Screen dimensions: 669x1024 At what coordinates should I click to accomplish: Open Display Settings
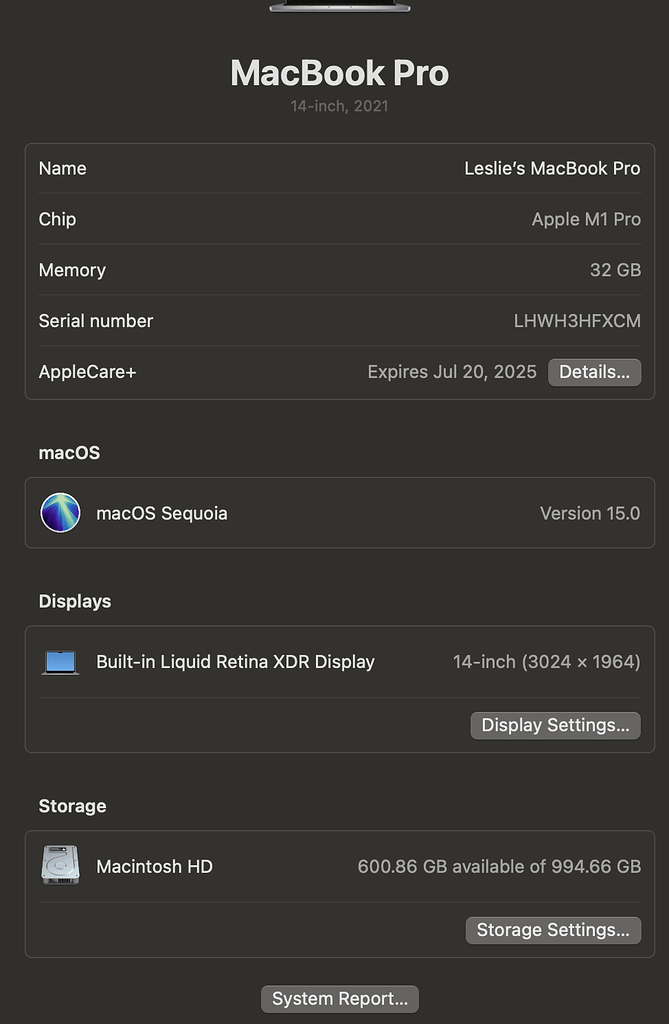pos(555,725)
